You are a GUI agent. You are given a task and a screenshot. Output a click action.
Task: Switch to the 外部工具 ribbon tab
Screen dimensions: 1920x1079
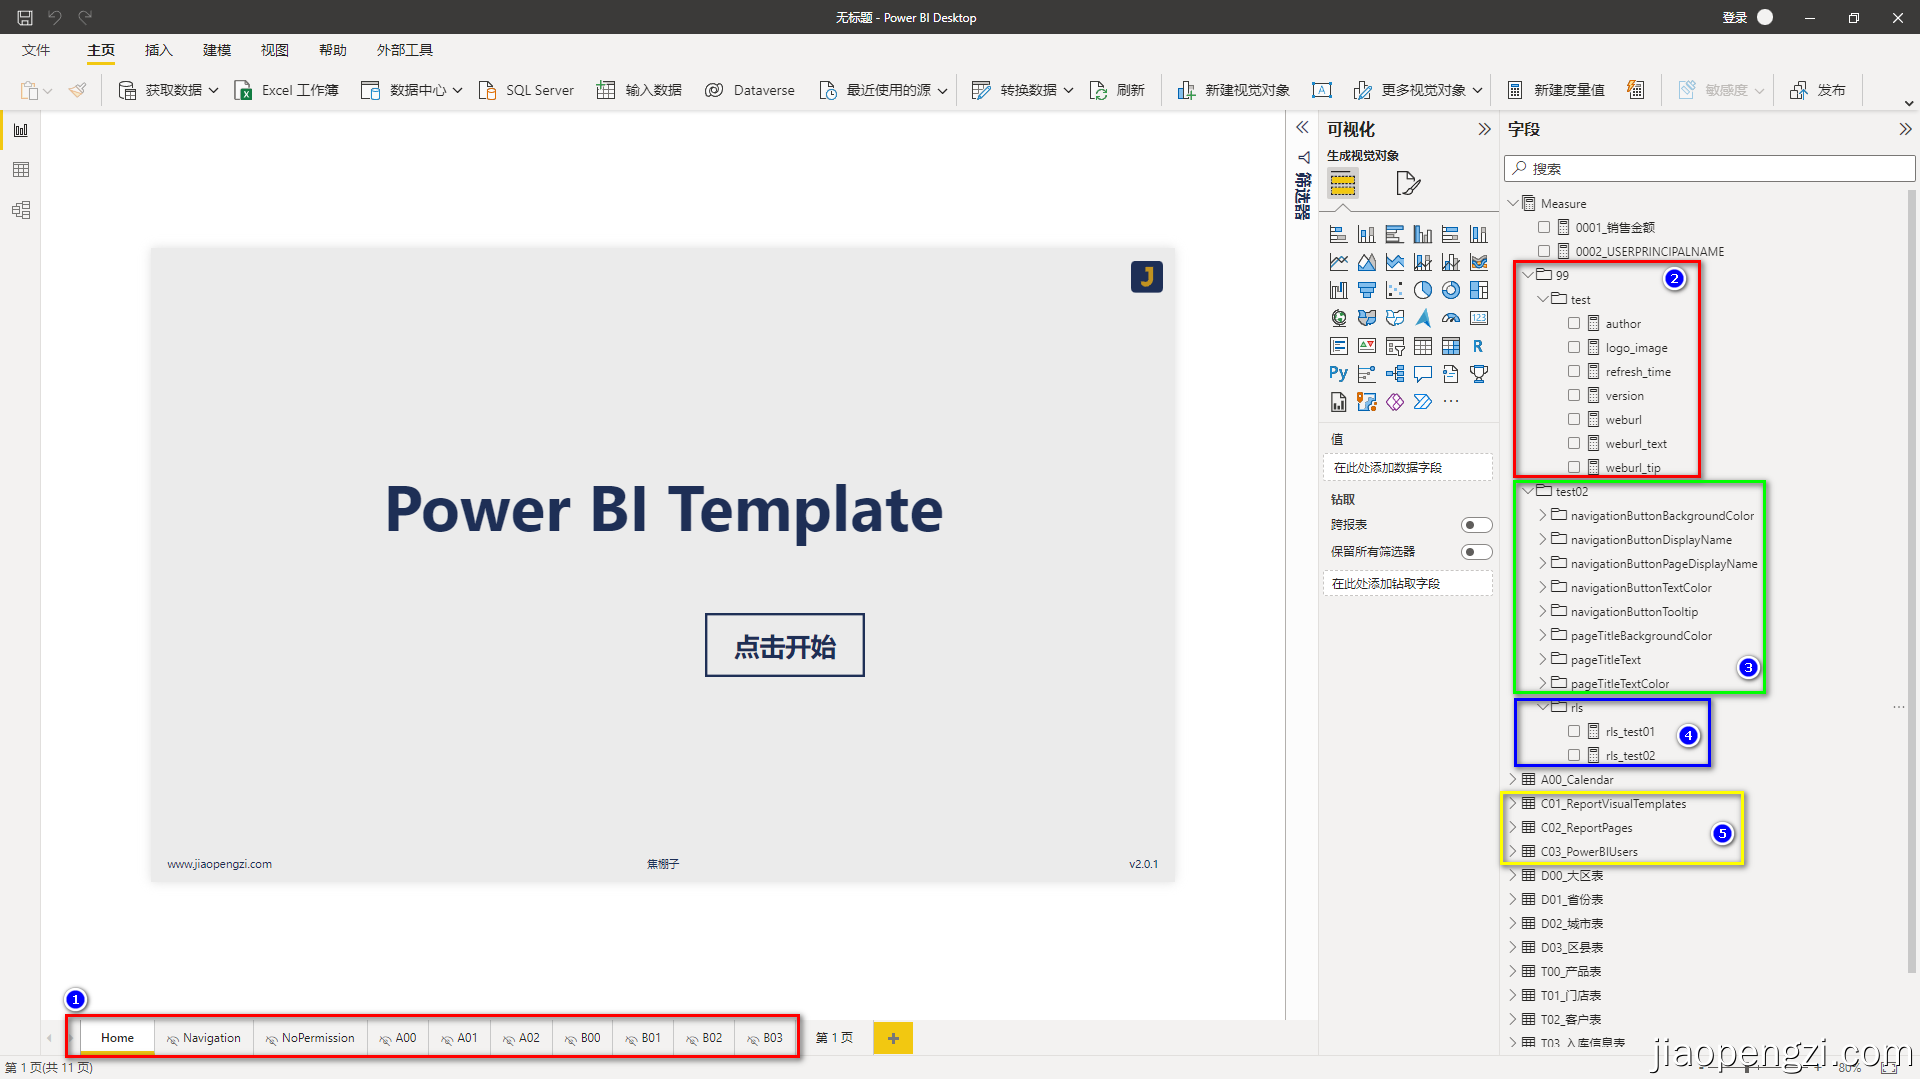pyautogui.click(x=405, y=50)
